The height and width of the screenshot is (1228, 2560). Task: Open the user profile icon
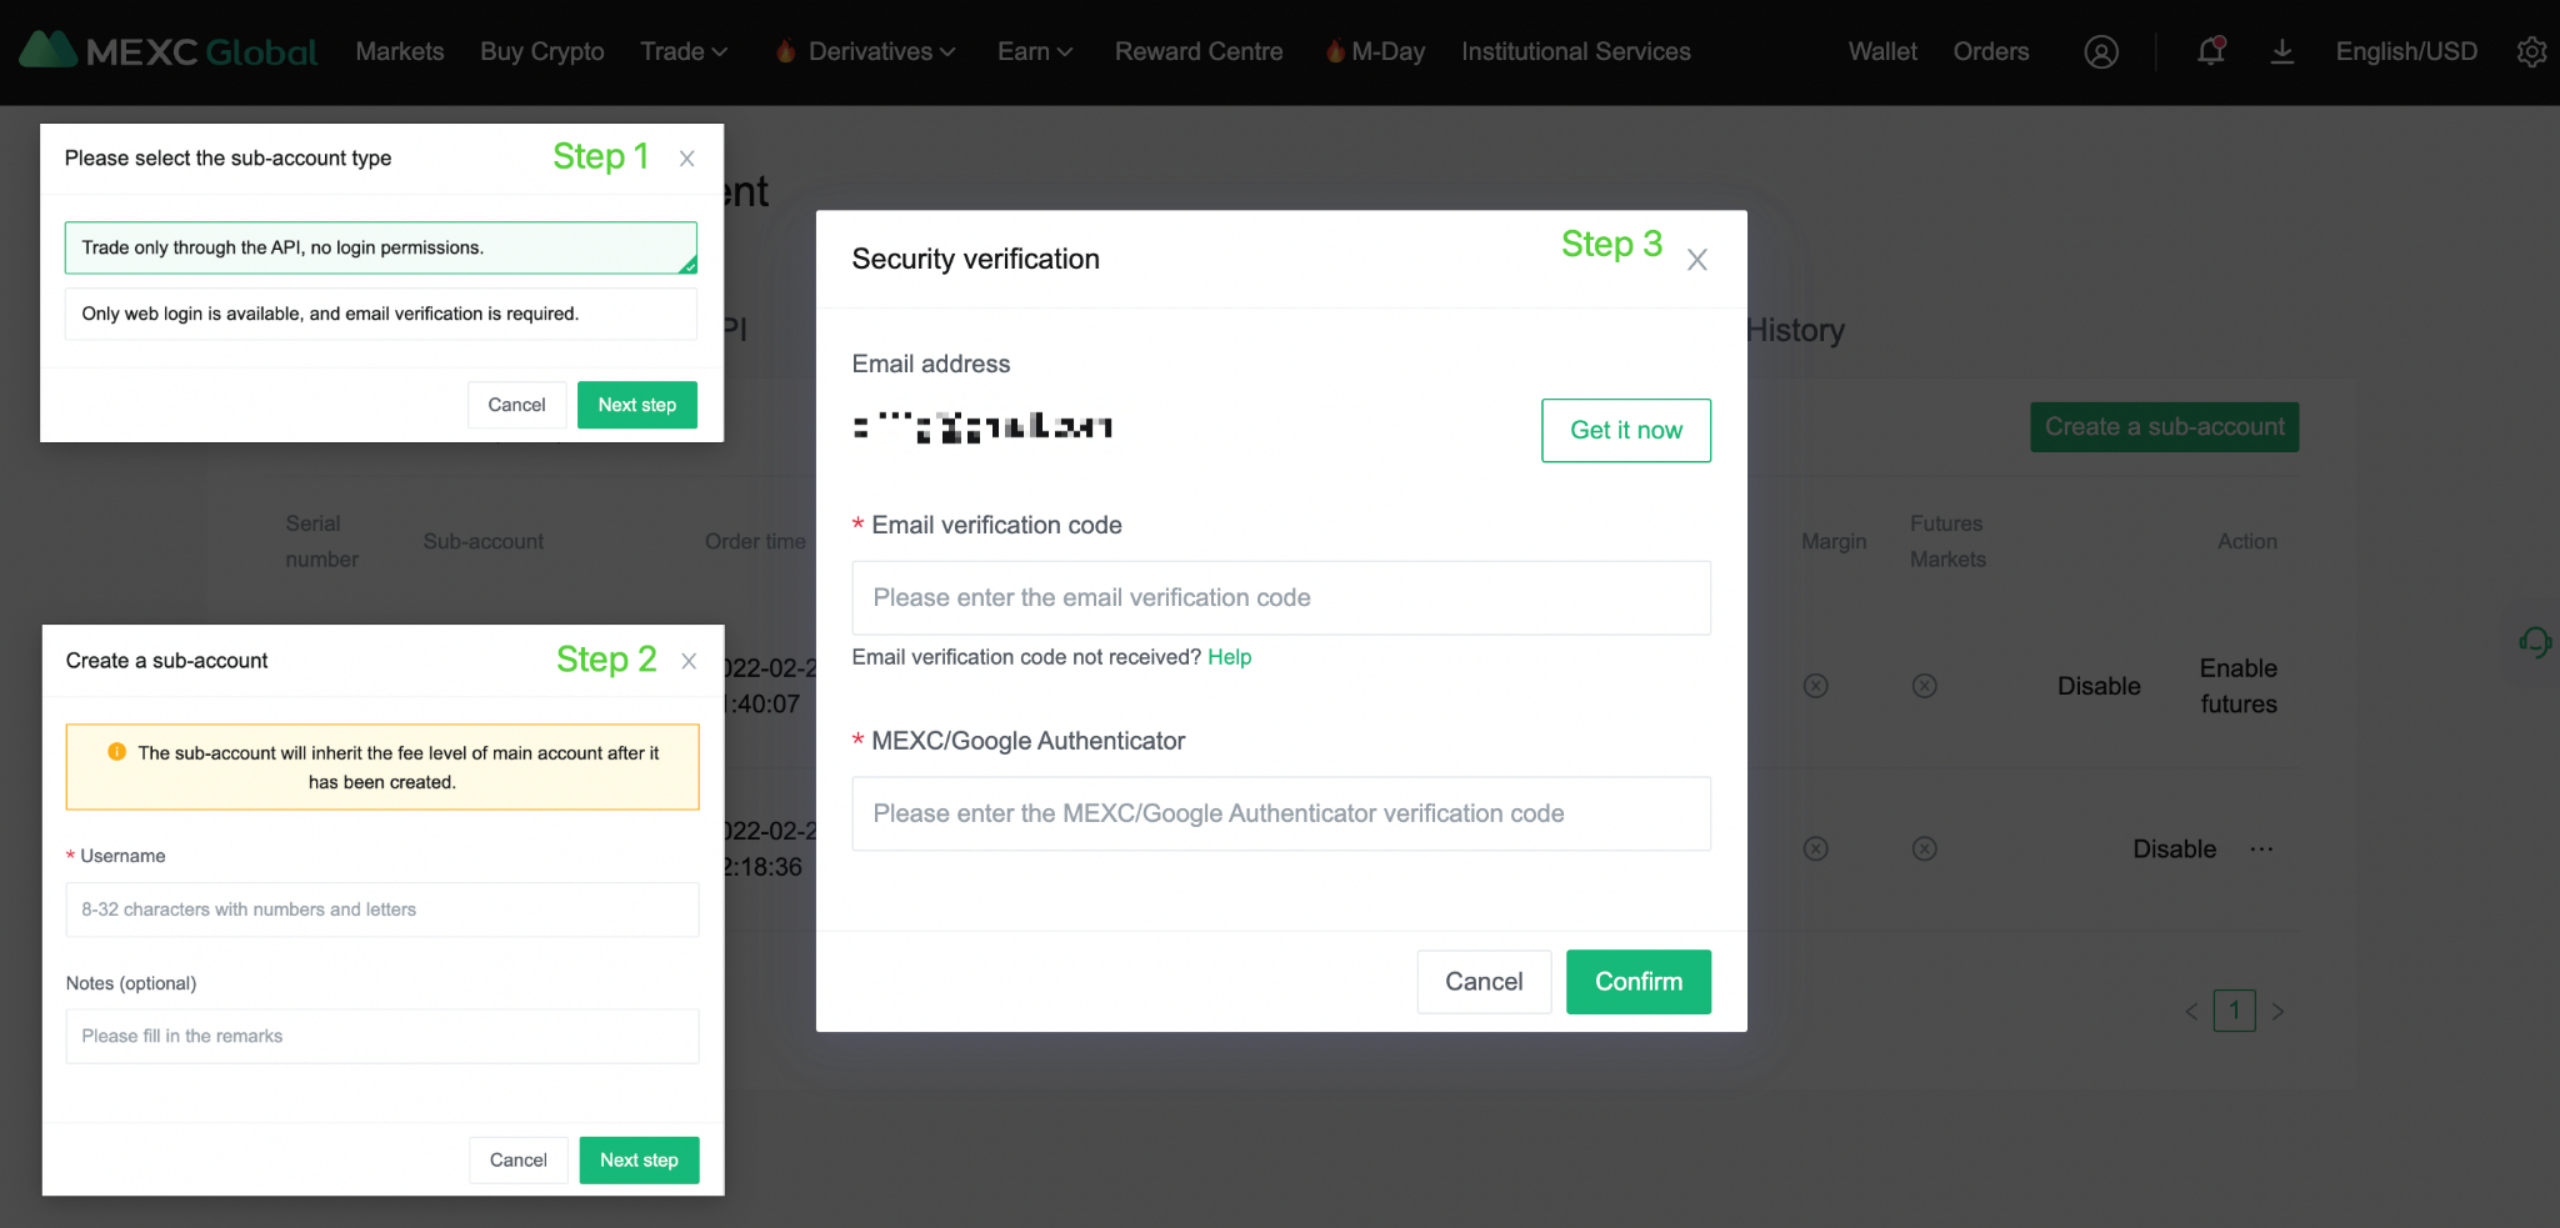[x=2101, y=52]
